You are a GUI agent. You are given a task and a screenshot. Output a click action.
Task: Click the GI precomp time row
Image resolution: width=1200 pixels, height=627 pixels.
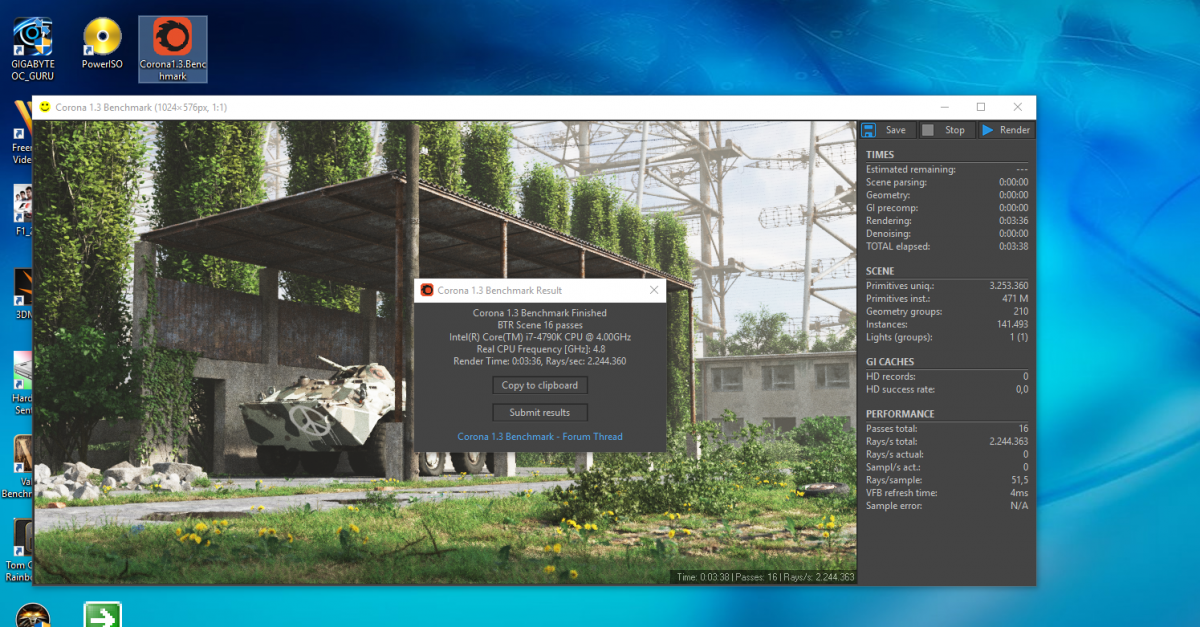click(946, 208)
